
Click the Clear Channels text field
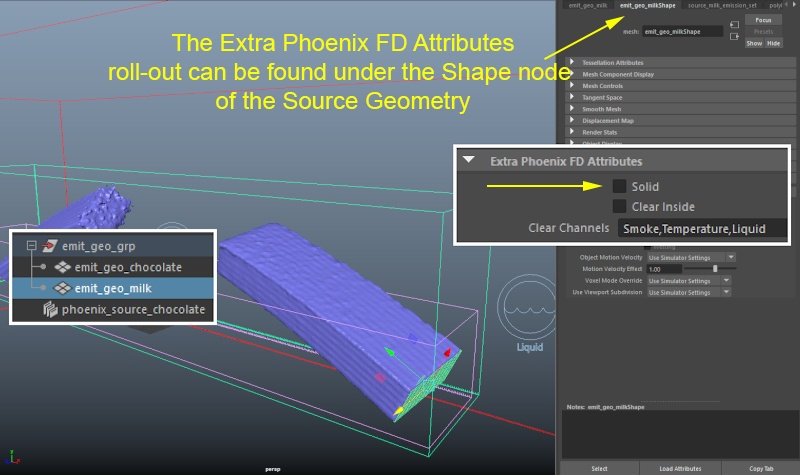coord(702,228)
